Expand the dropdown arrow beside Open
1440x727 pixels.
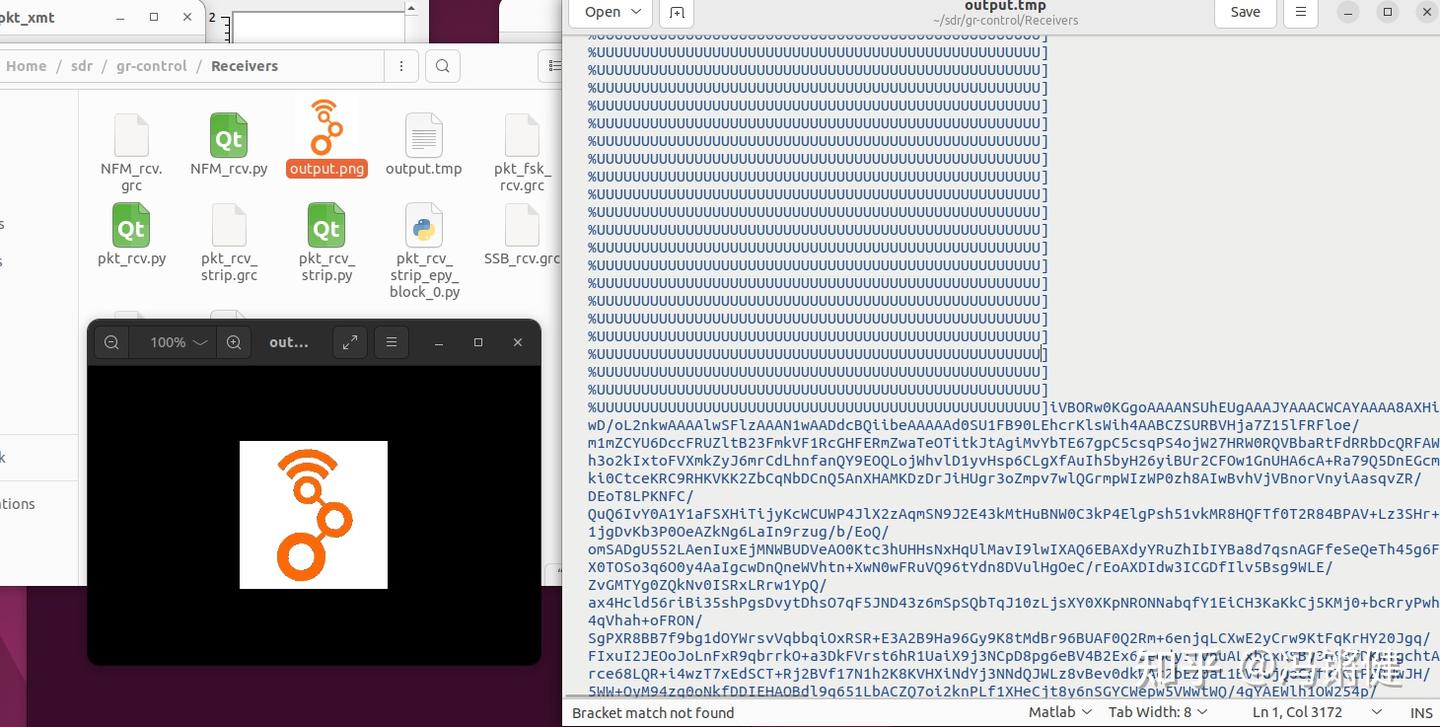pyautogui.click(x=636, y=12)
